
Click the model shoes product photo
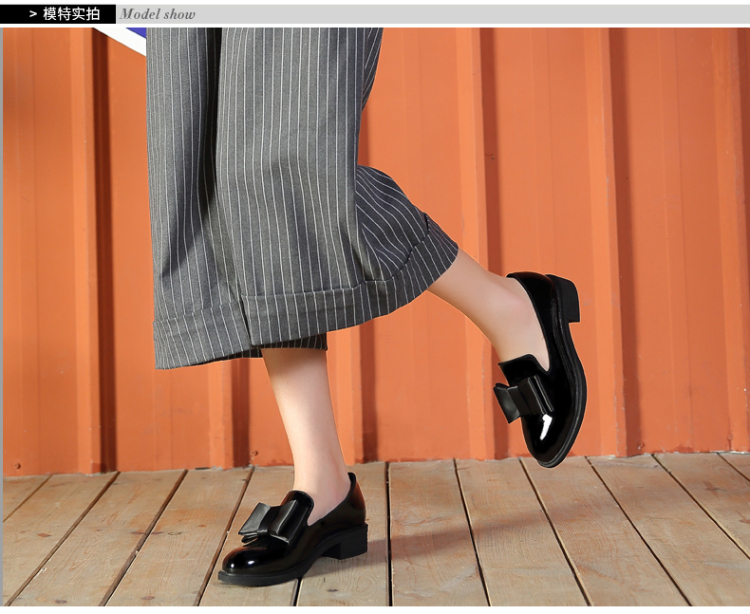tap(376, 317)
